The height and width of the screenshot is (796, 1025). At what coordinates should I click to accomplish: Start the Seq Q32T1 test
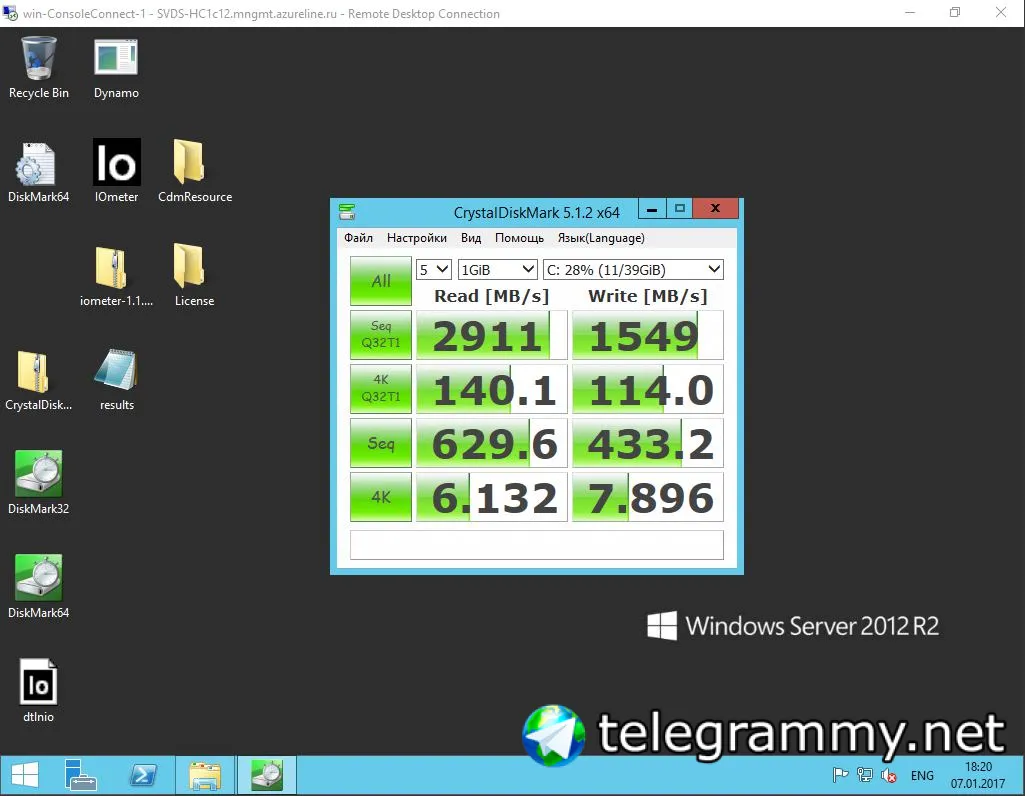[380, 335]
